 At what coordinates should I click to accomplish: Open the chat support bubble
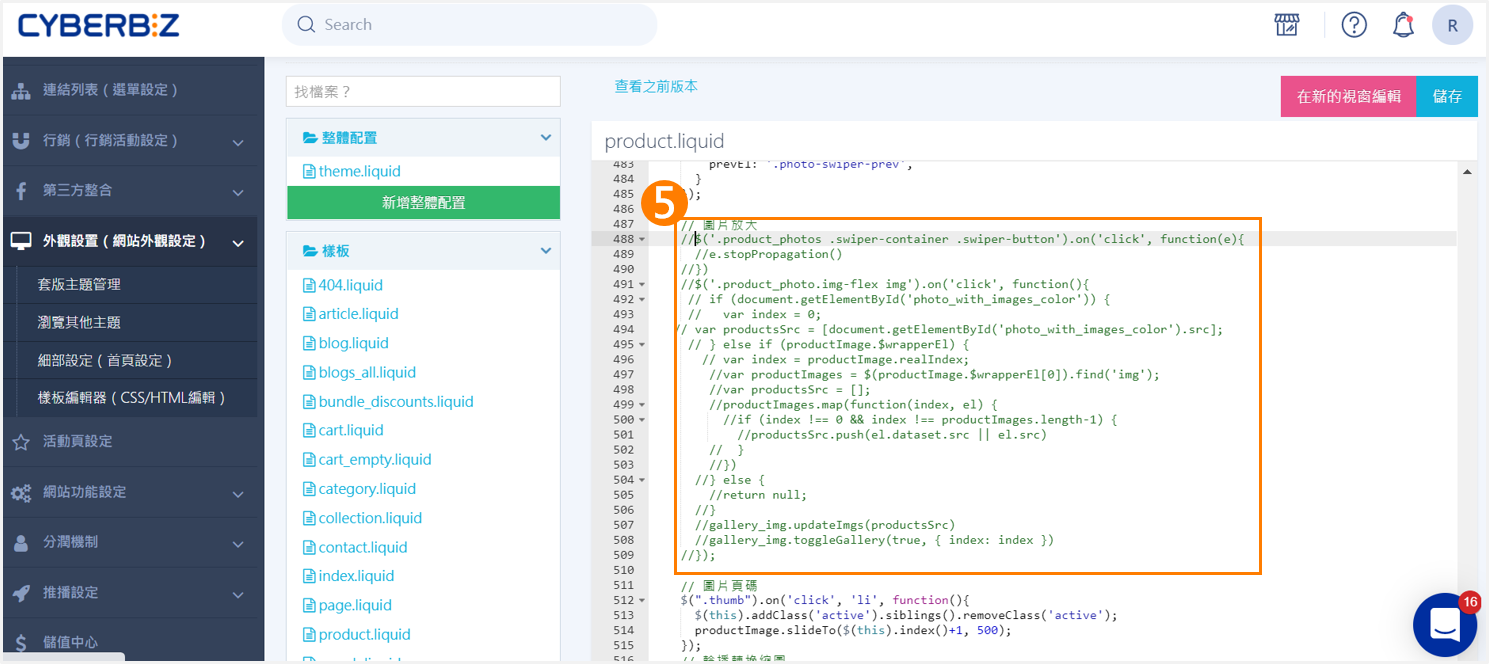click(x=1445, y=624)
